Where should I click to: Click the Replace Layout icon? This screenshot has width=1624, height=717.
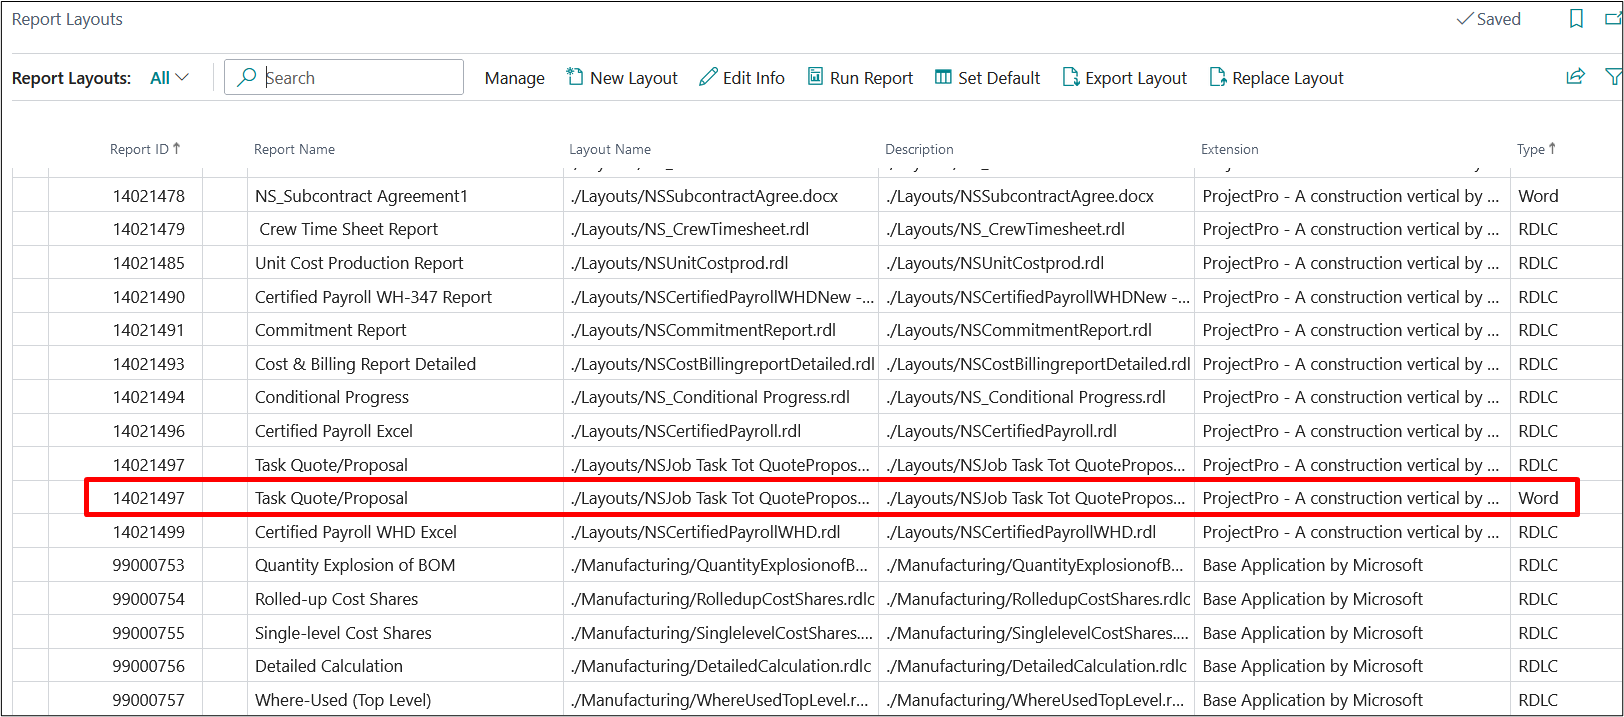(1217, 77)
